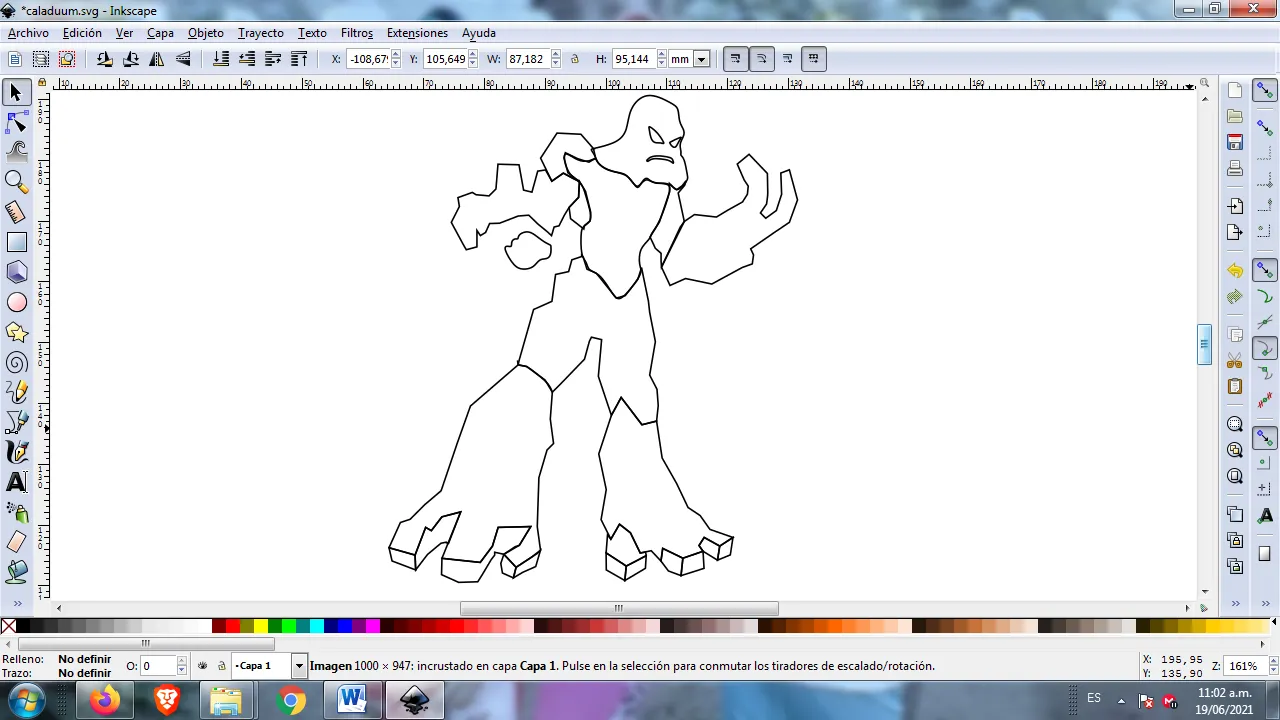Image resolution: width=1280 pixels, height=720 pixels.
Task: Toggle Enable snapping button
Action: [x=1265, y=91]
